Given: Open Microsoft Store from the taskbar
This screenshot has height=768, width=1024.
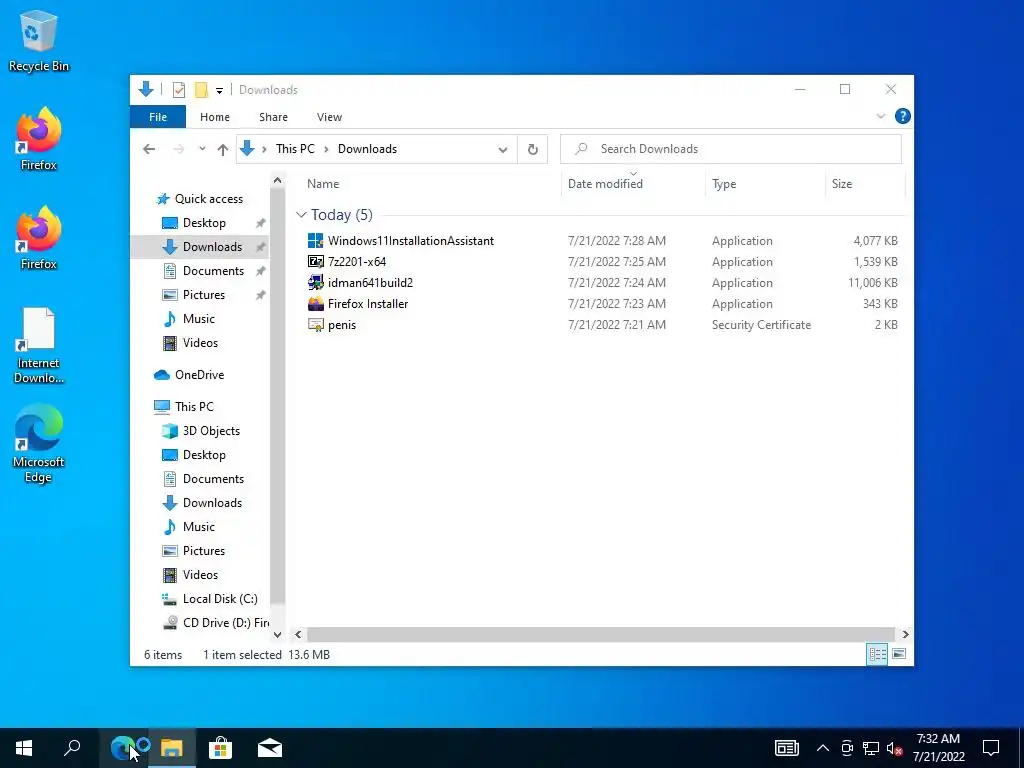Looking at the screenshot, I should (x=221, y=748).
